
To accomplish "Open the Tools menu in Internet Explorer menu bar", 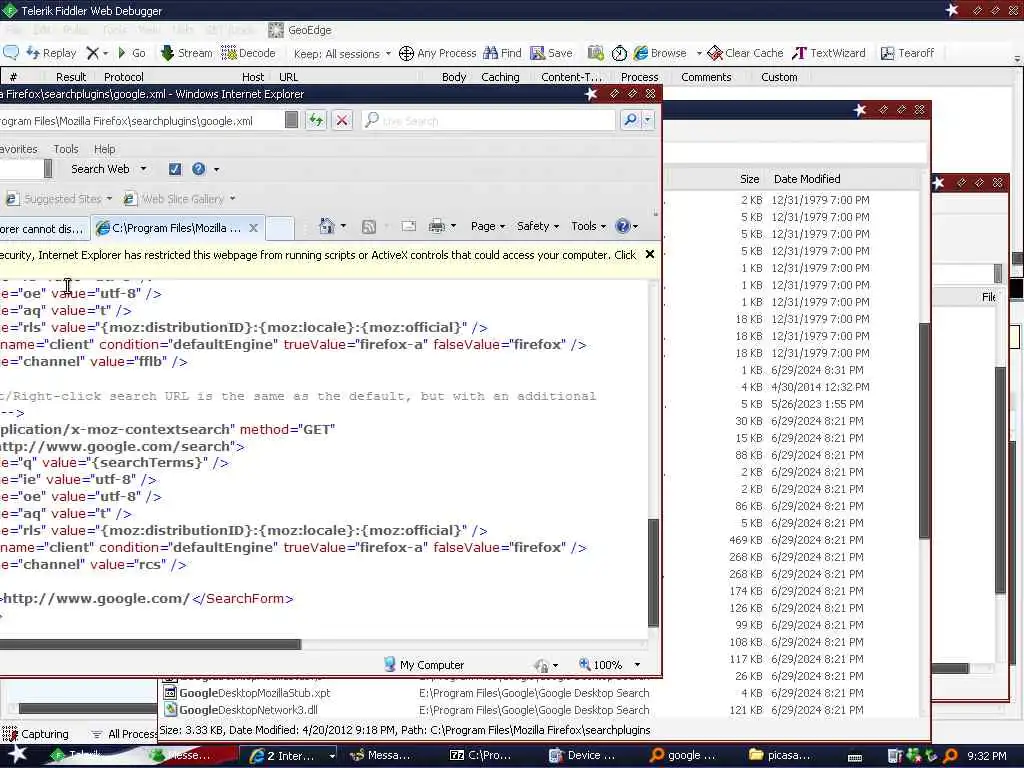I will [65, 149].
